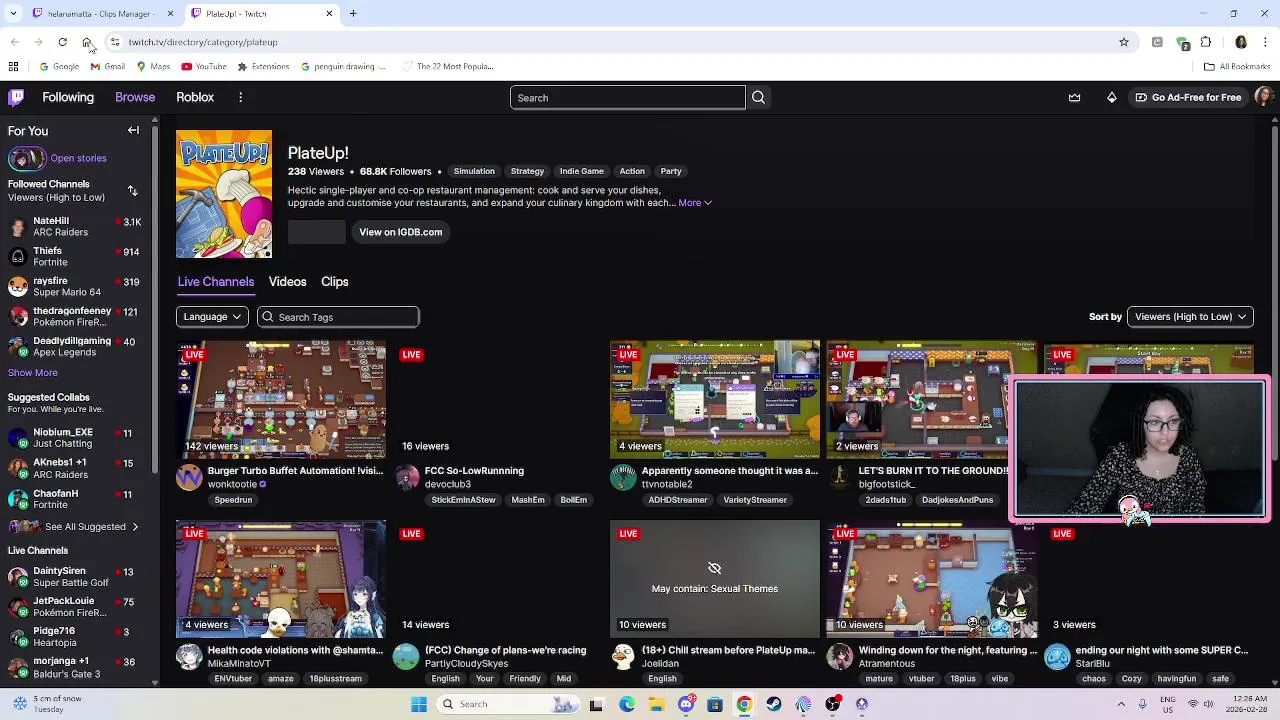Switch to the Clips tab

pyautogui.click(x=335, y=282)
